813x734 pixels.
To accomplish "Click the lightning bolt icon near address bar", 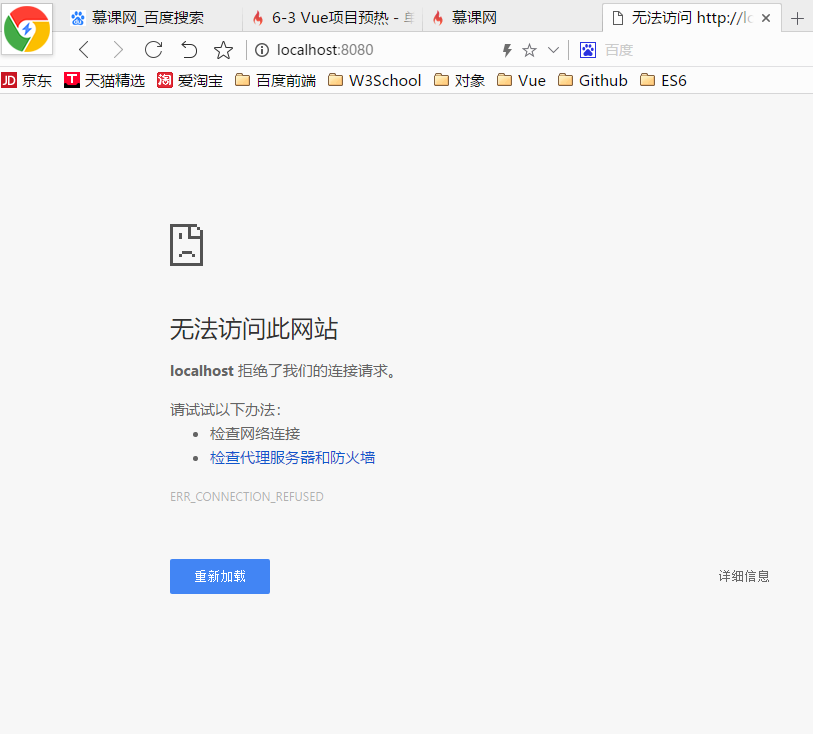I will [x=507, y=49].
